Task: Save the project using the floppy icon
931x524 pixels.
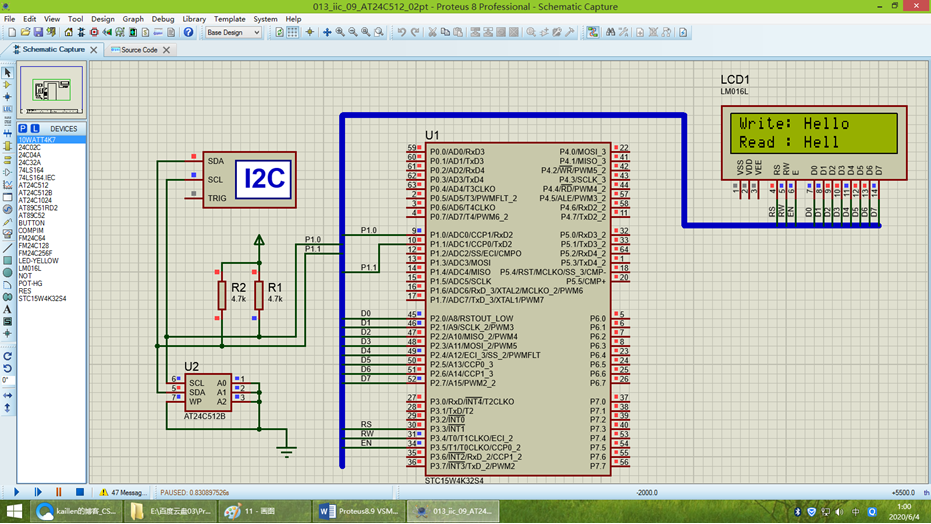Action: point(38,33)
